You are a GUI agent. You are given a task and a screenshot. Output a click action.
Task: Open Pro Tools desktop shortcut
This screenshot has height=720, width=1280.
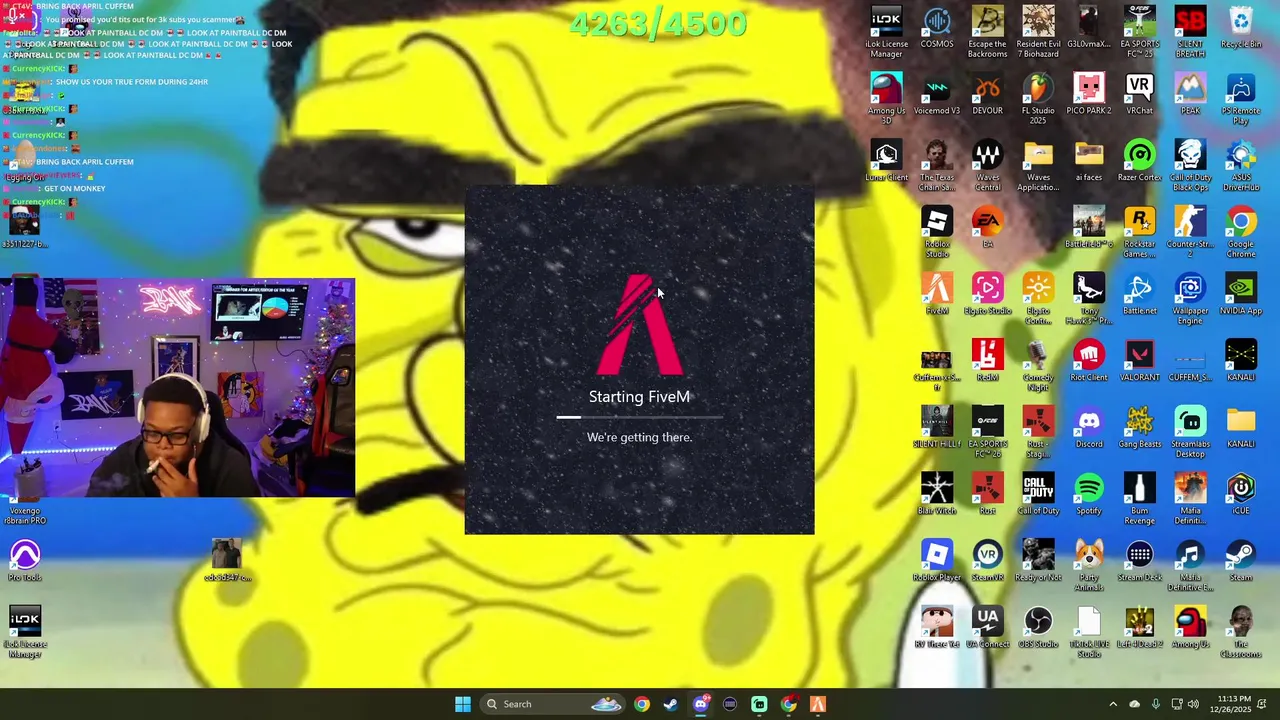(x=25, y=562)
